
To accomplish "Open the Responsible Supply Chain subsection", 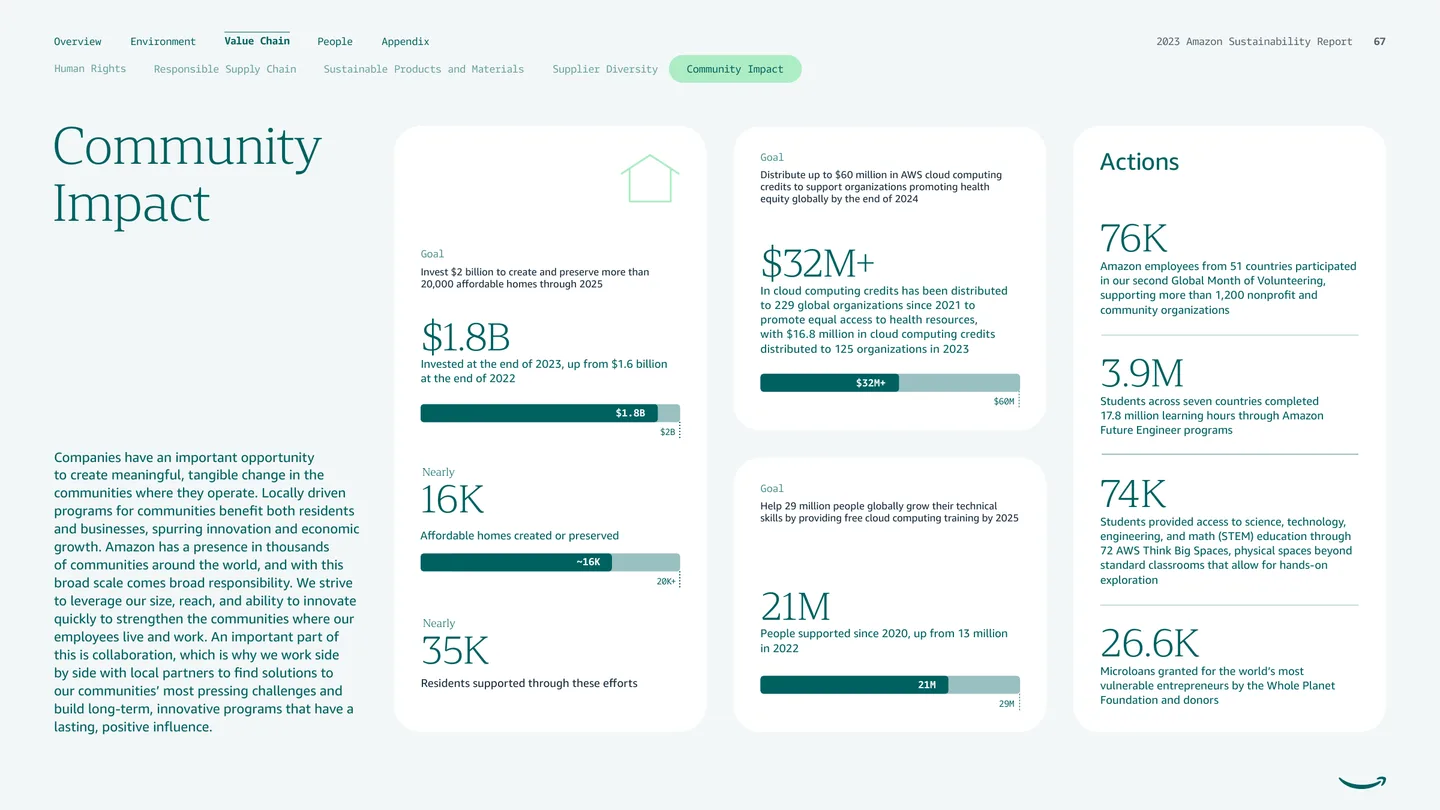I will [225, 69].
